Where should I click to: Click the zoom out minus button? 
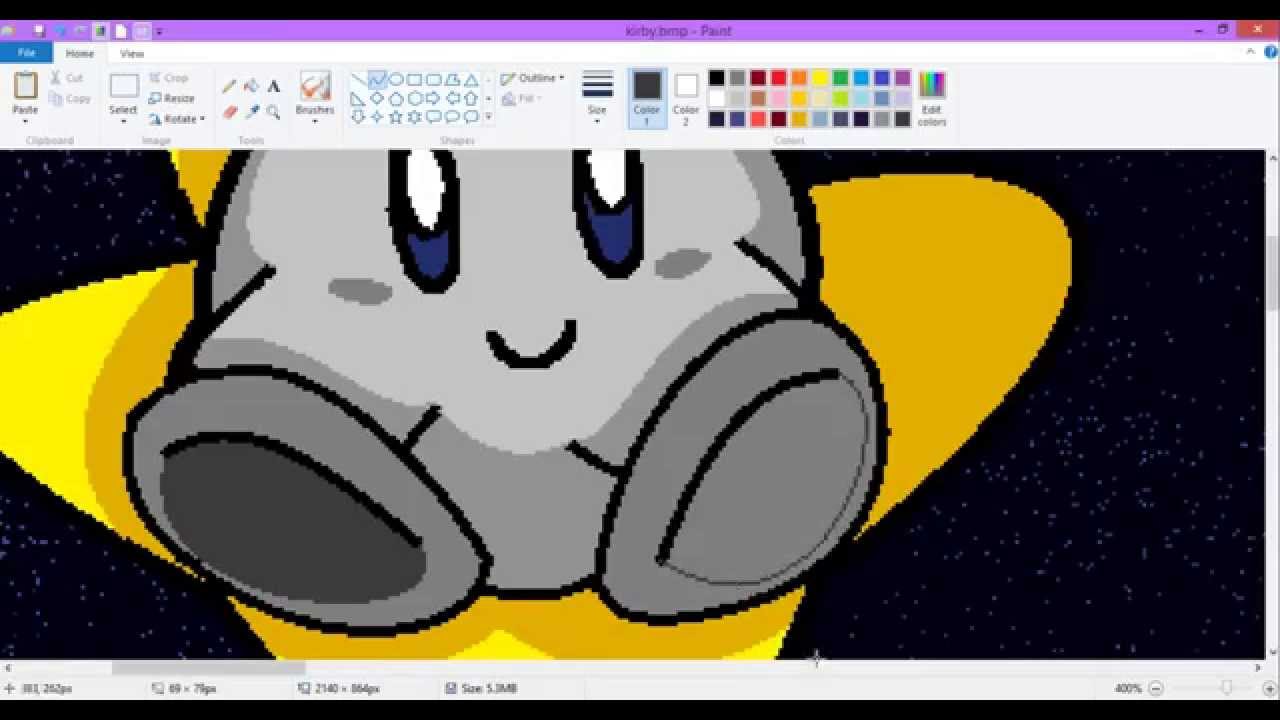pyautogui.click(x=1156, y=688)
